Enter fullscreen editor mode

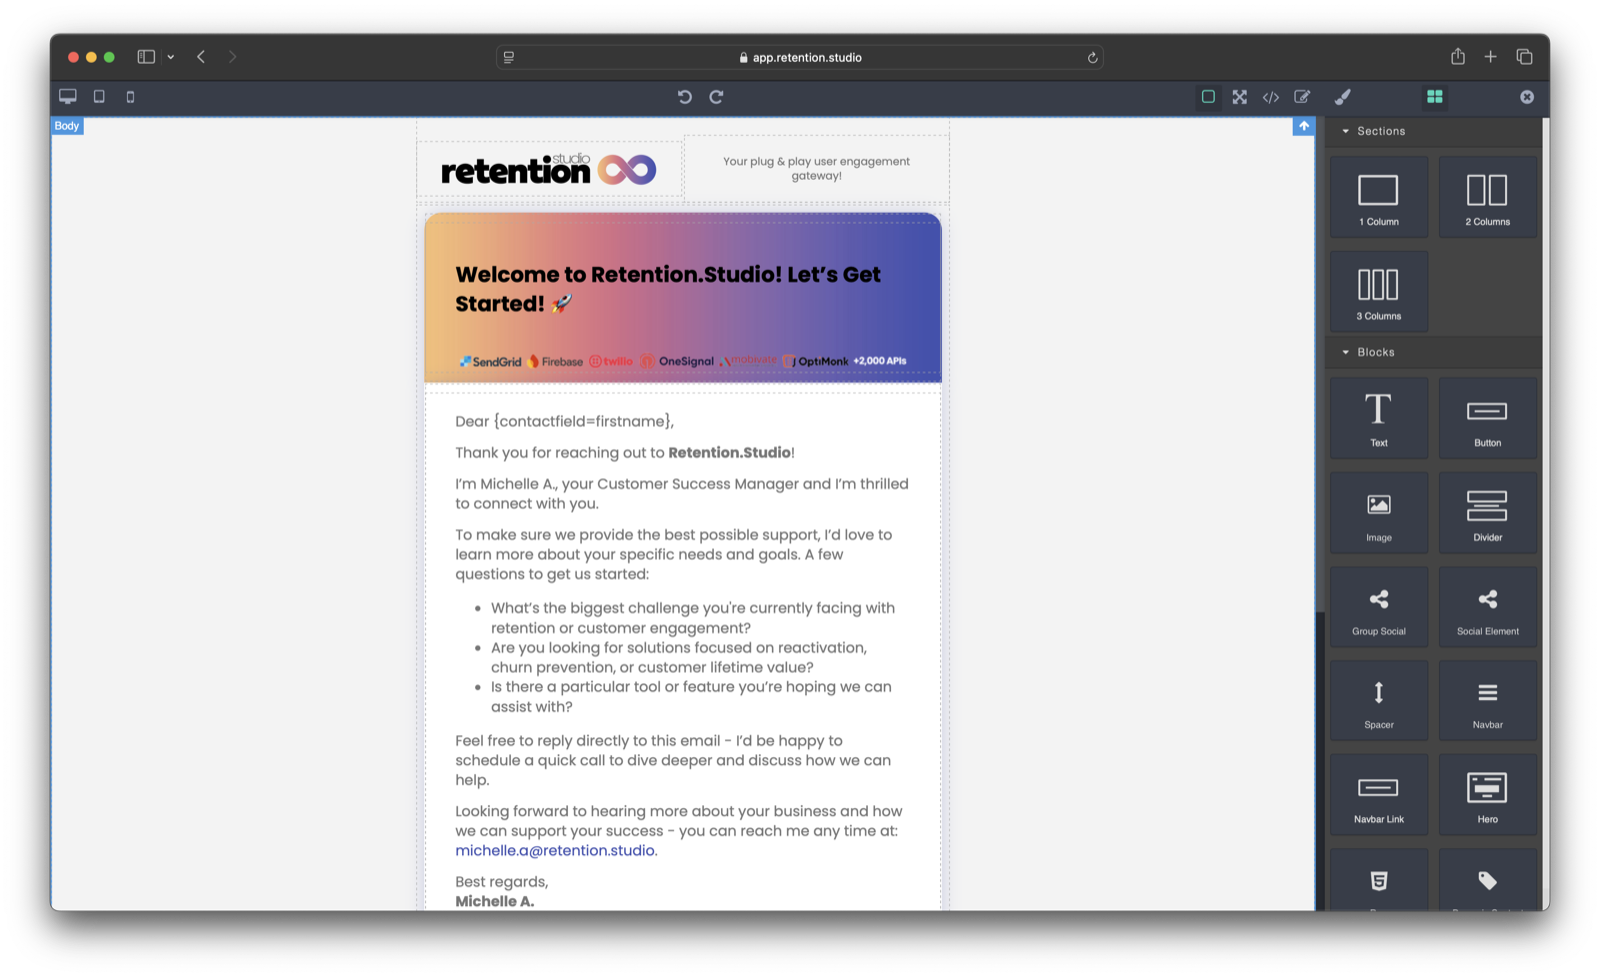[1240, 97]
